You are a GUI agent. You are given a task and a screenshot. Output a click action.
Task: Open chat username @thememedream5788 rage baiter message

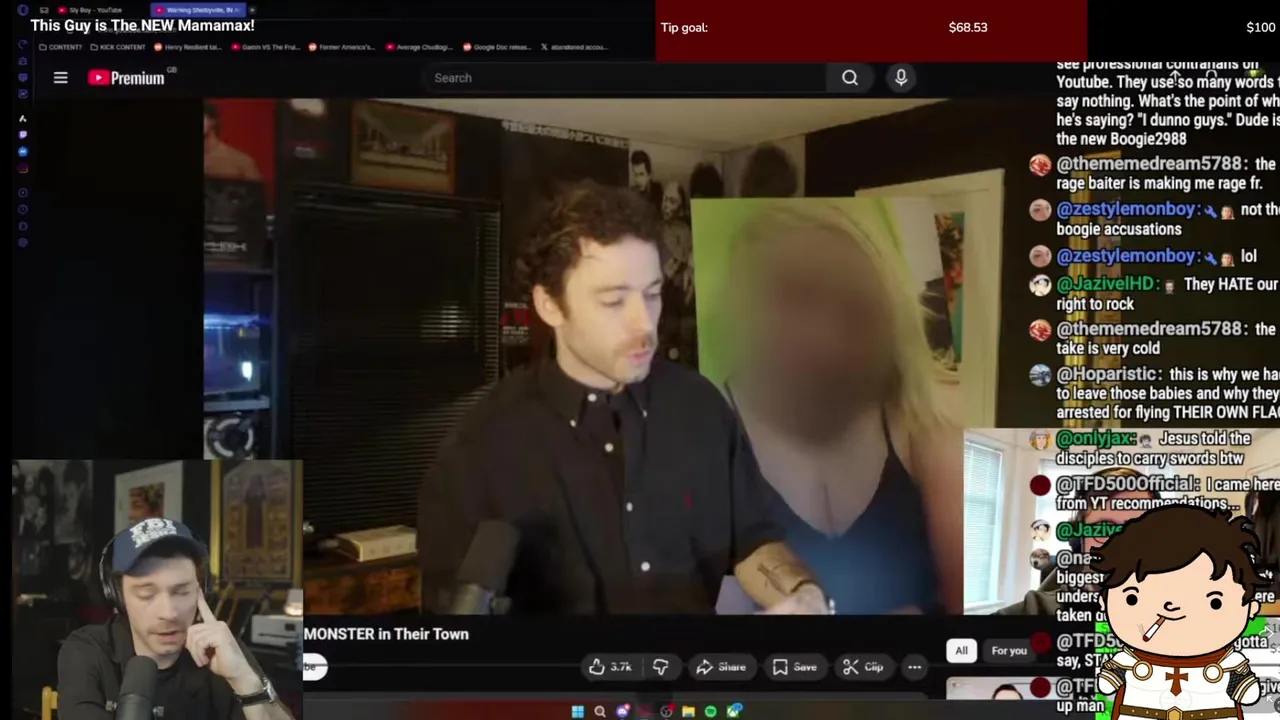[1149, 164]
